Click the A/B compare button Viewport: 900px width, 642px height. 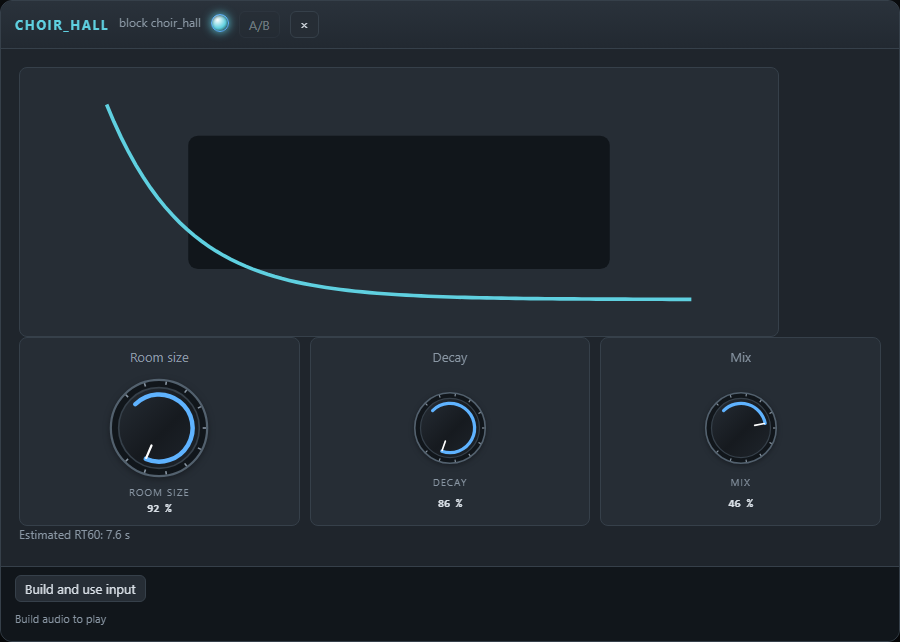coord(259,25)
